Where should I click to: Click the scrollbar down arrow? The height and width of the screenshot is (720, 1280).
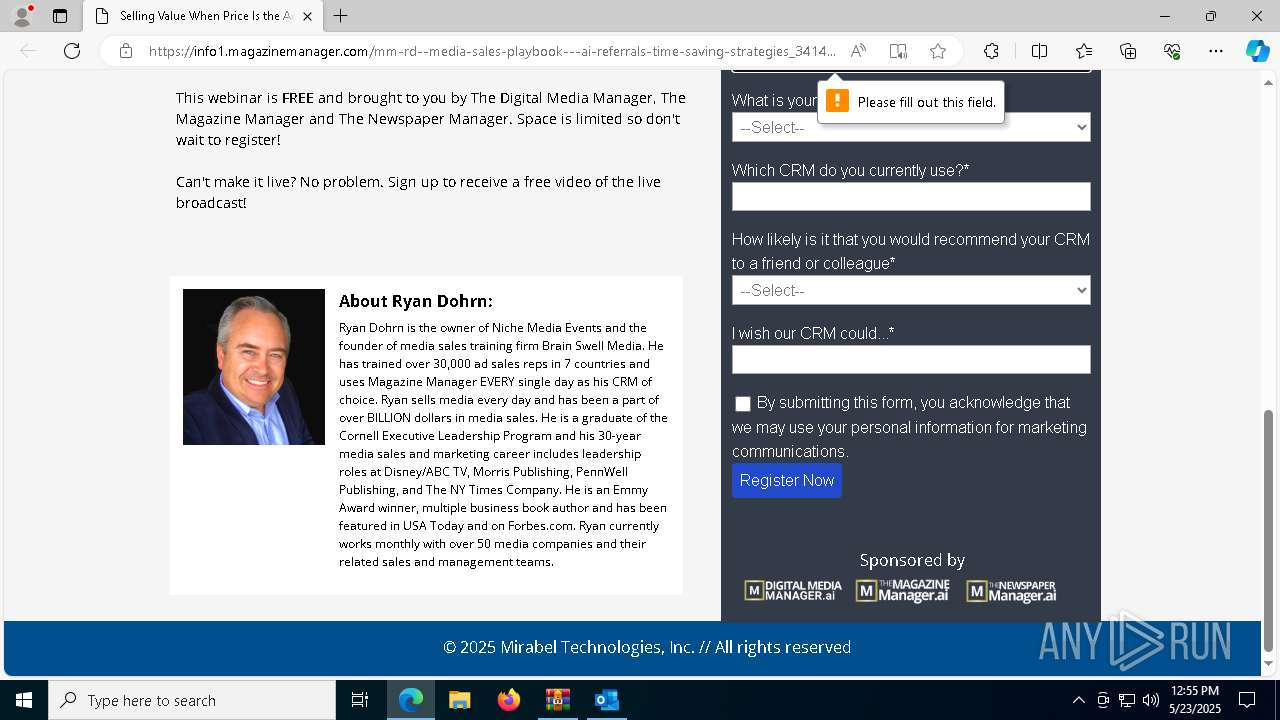[x=1269, y=663]
